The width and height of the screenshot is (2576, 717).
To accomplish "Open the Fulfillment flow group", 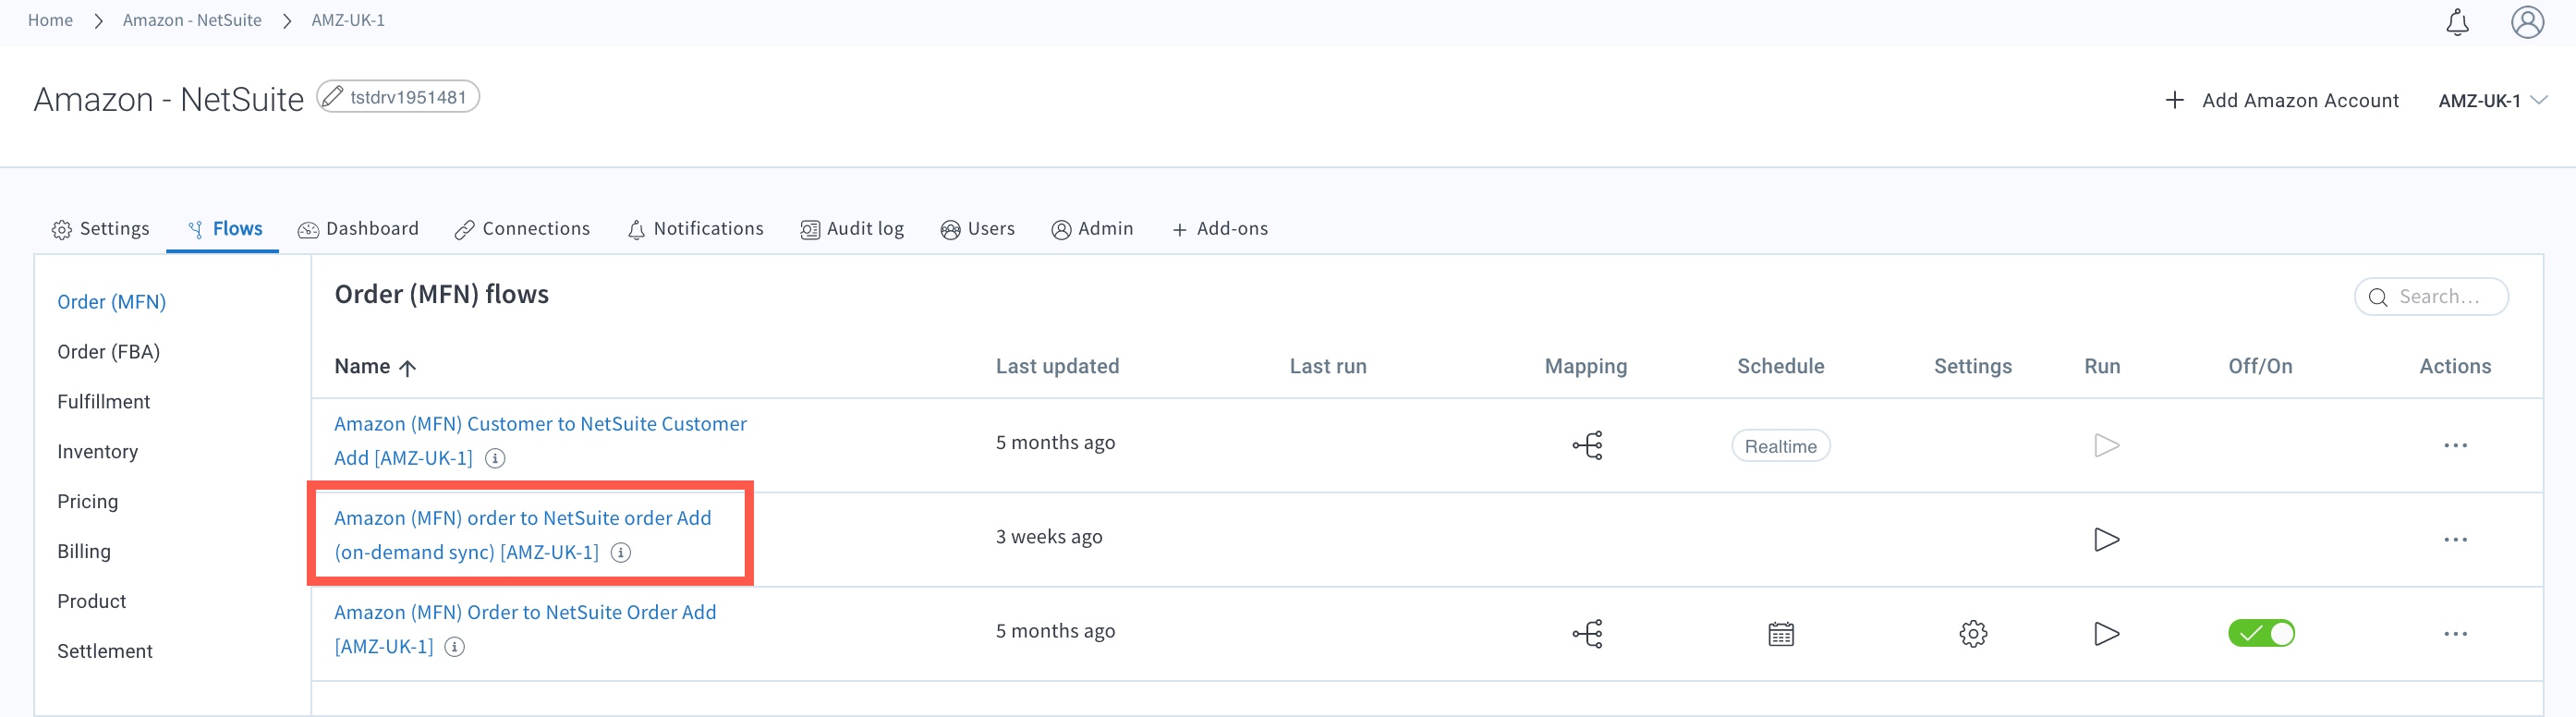I will pos(103,402).
